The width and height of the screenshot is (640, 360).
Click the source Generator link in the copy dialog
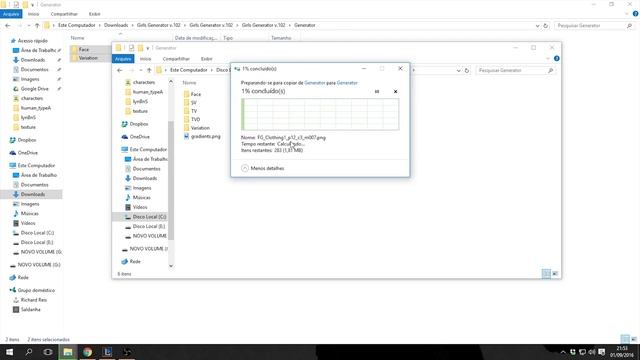315,83
